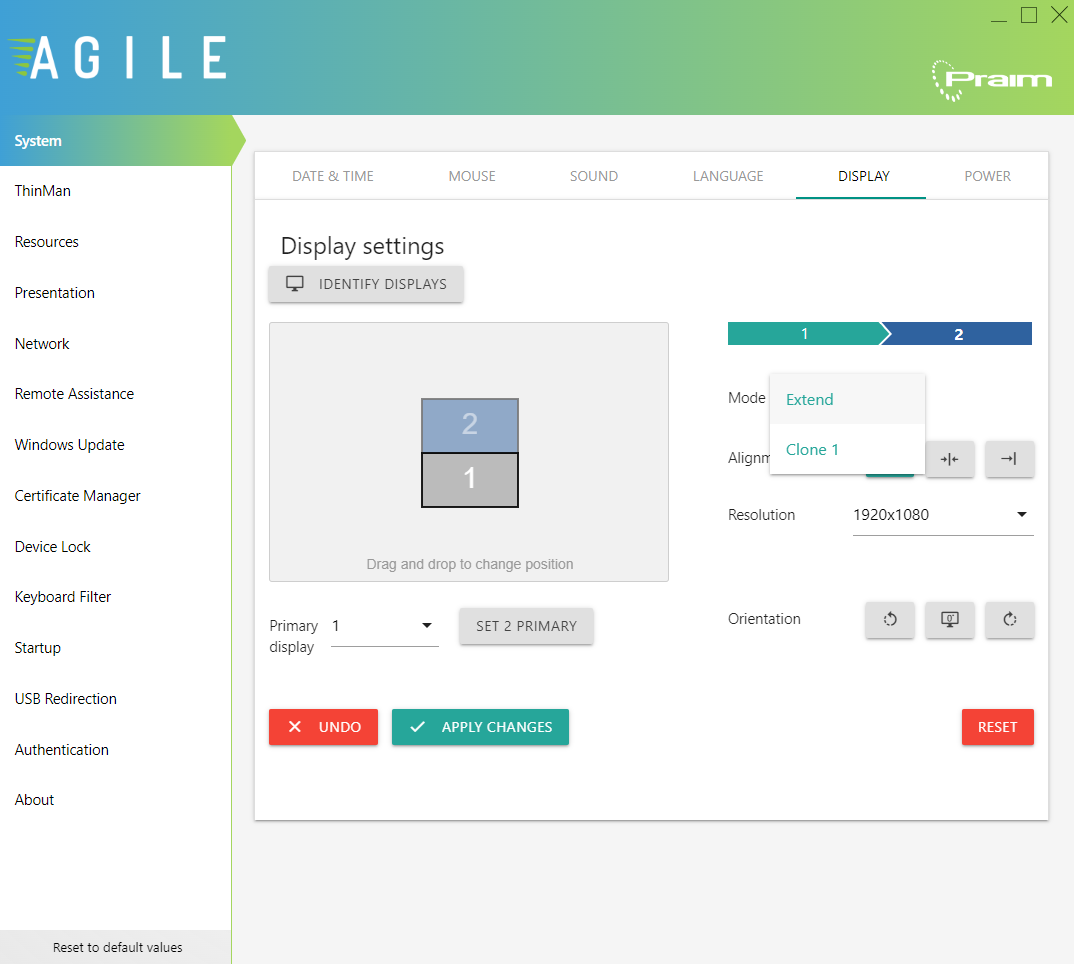Click Set 2 Primary button

pyautogui.click(x=526, y=626)
